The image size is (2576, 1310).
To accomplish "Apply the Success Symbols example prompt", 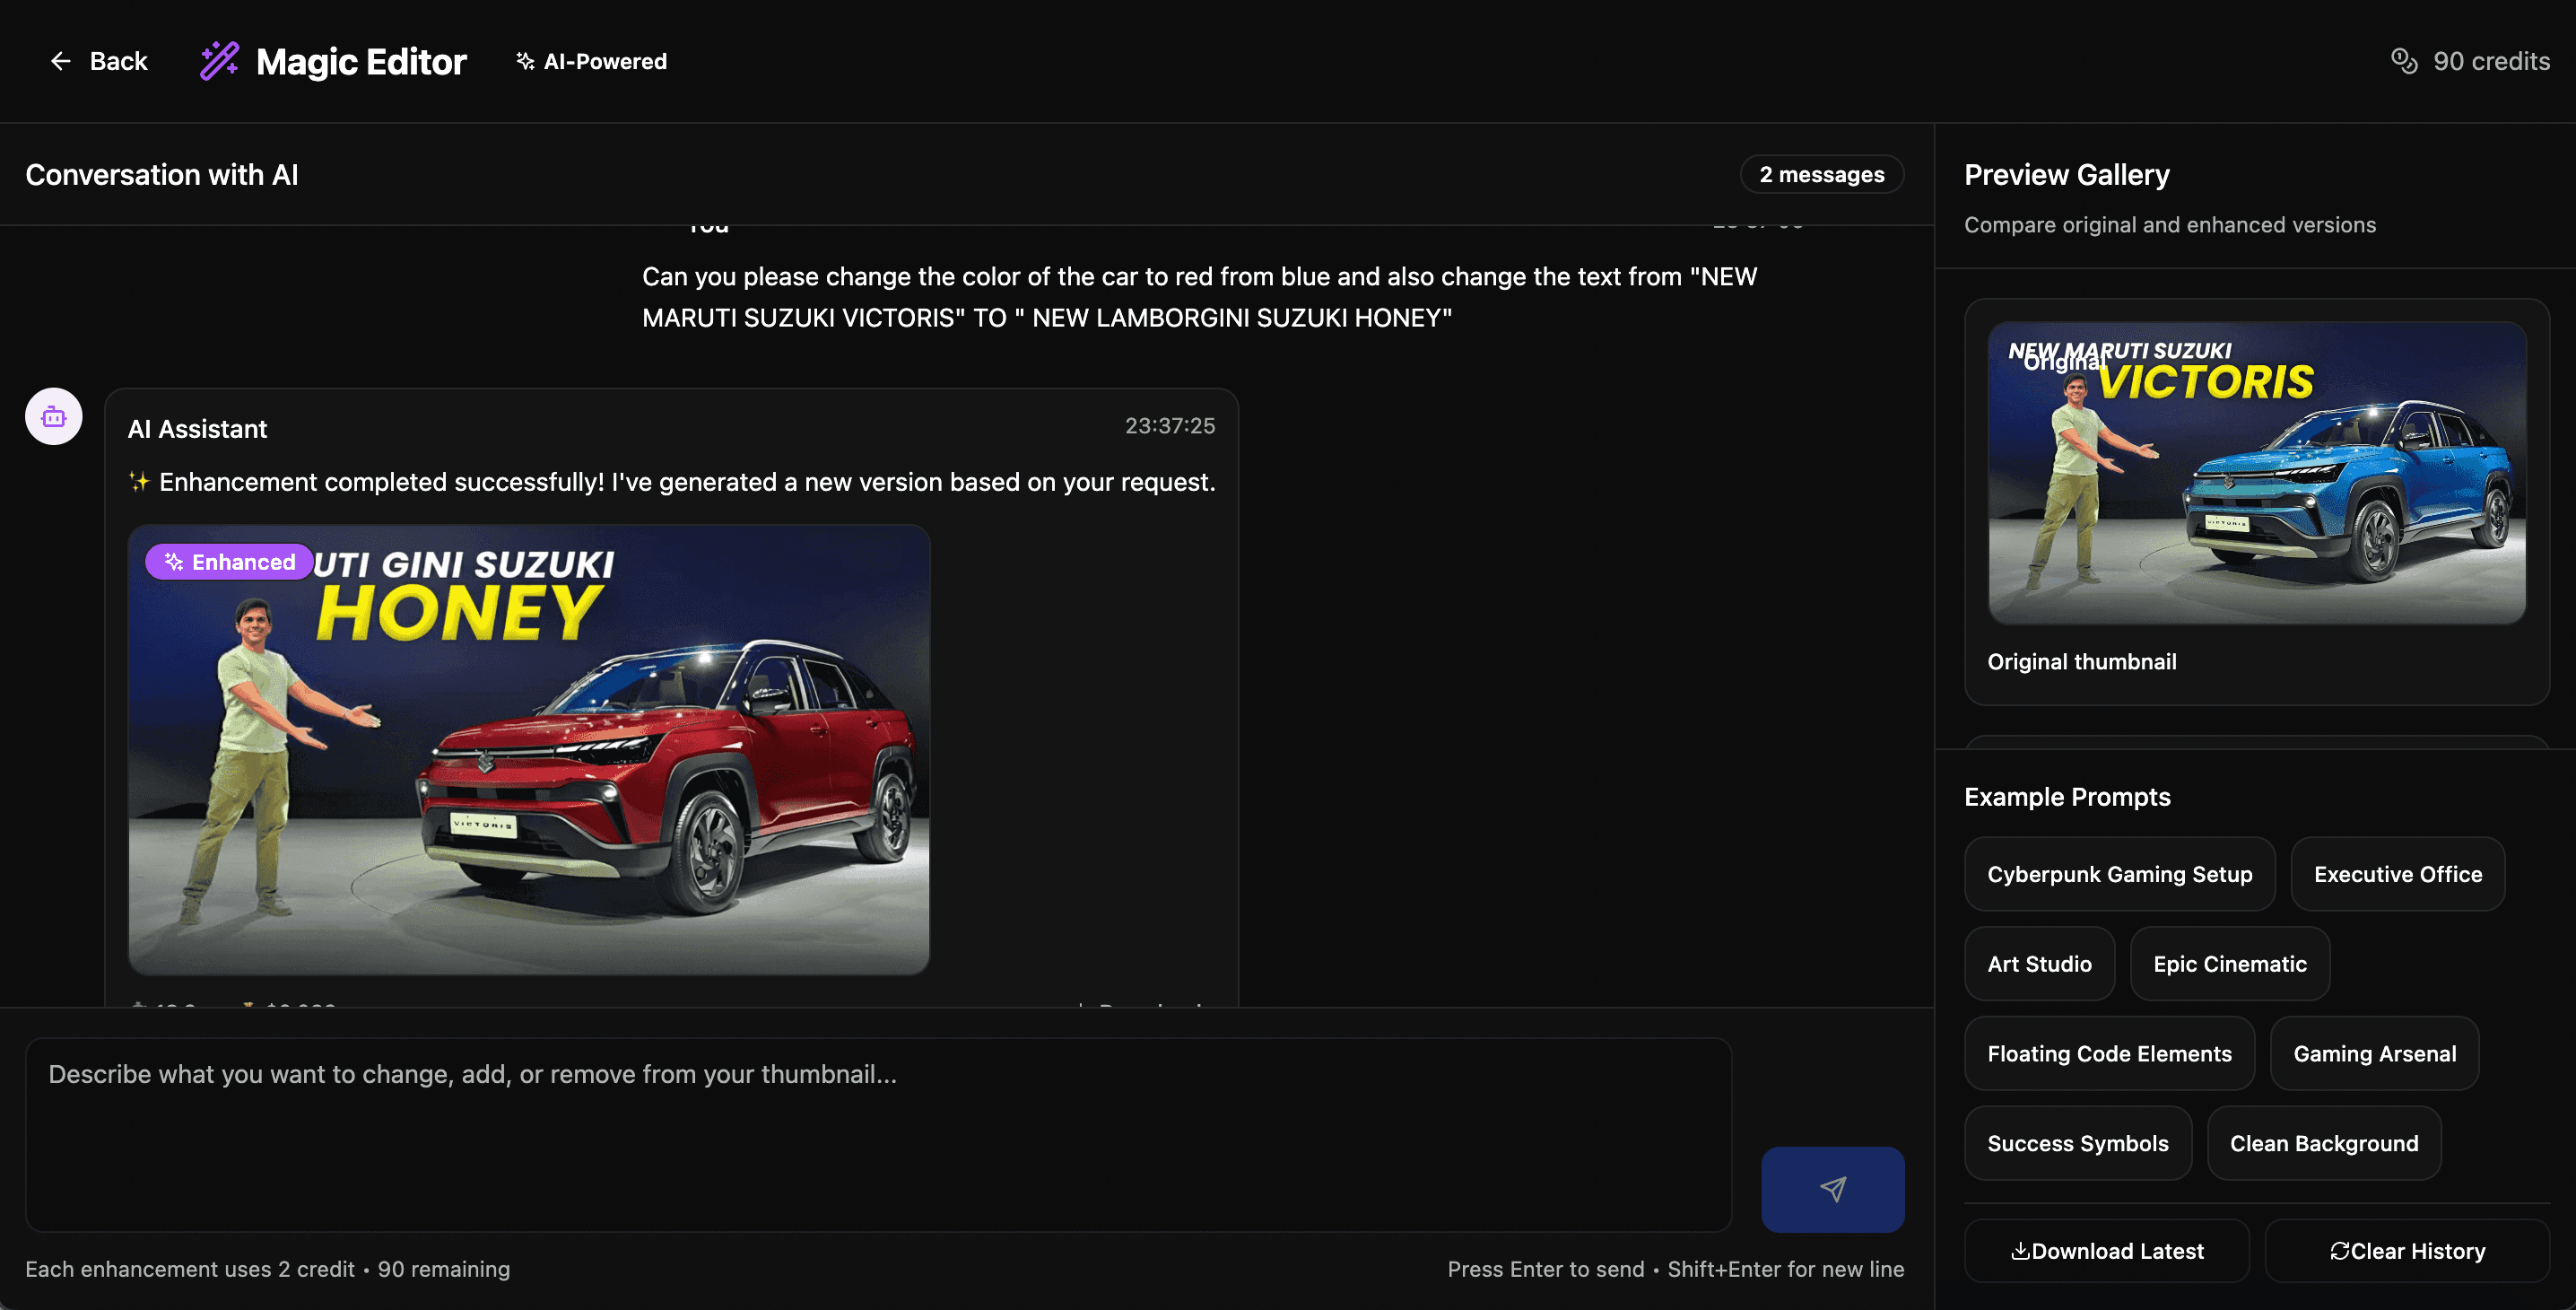I will click(x=2077, y=1143).
